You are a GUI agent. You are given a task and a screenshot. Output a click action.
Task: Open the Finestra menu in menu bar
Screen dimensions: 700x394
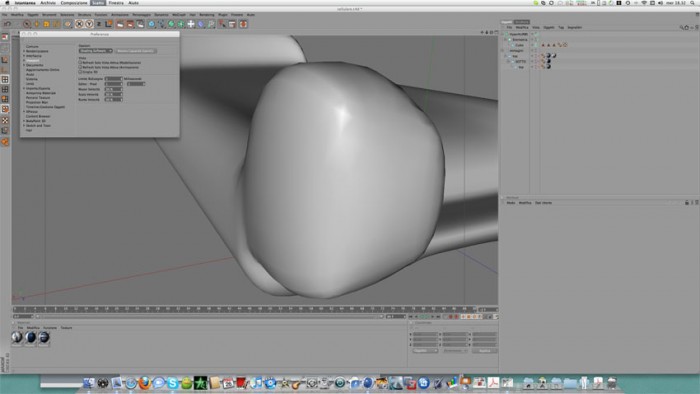[116, 3]
